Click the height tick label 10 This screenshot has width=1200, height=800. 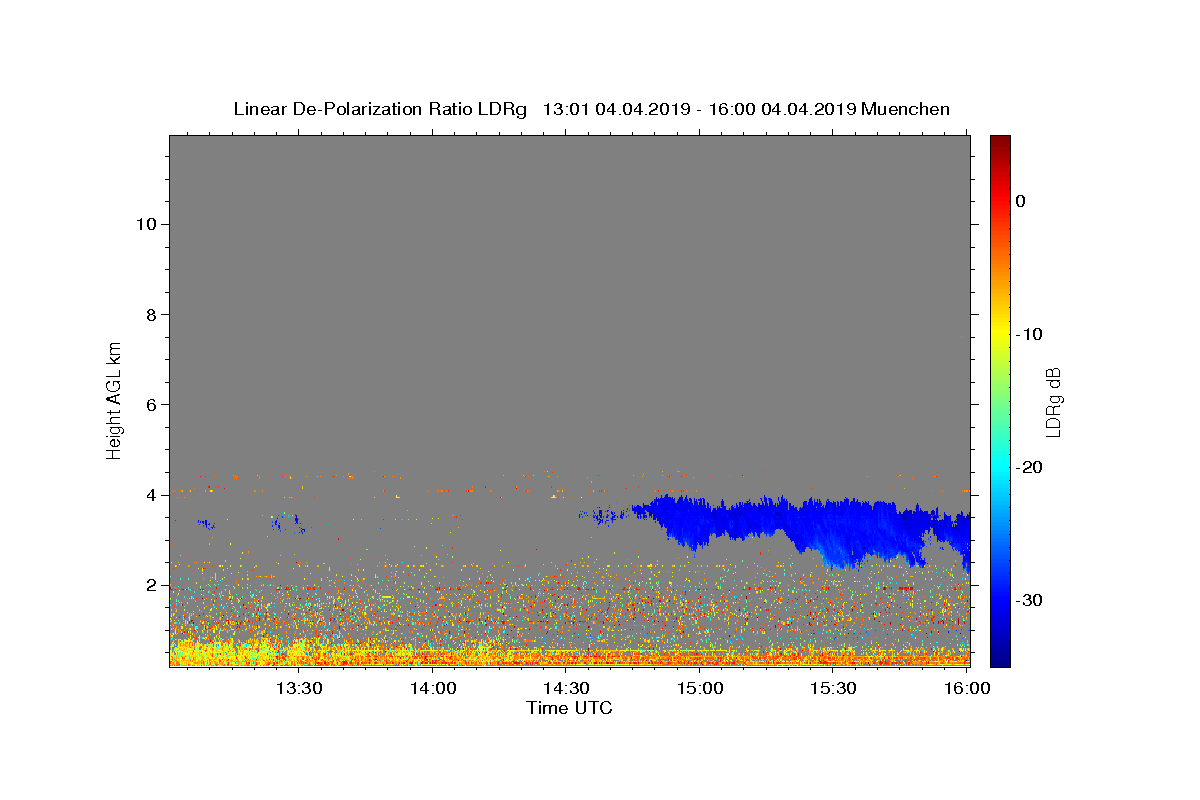click(x=145, y=224)
